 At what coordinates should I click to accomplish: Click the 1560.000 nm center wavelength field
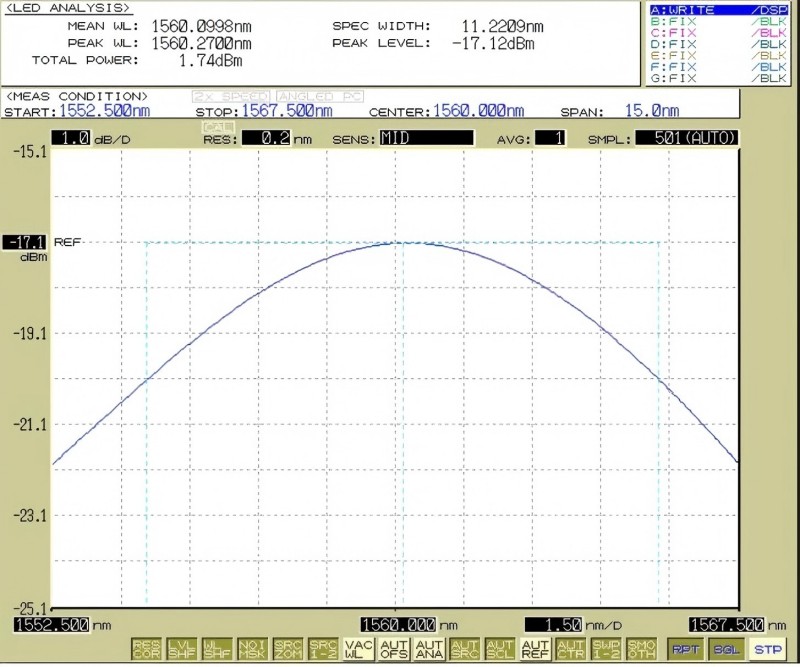click(478, 111)
